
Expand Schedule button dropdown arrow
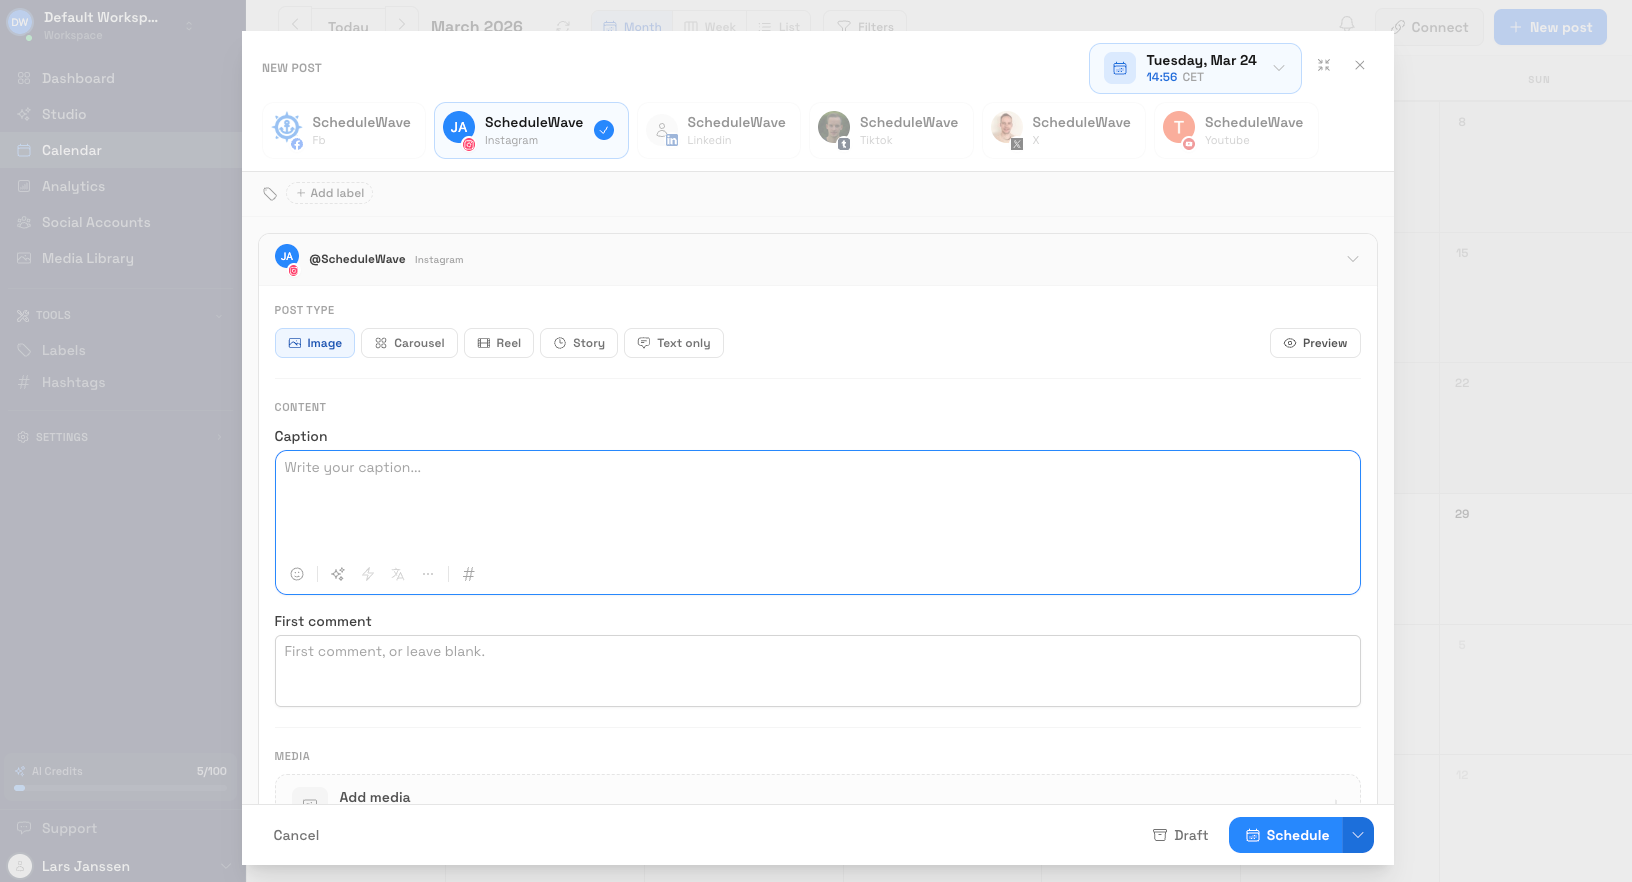click(x=1358, y=835)
